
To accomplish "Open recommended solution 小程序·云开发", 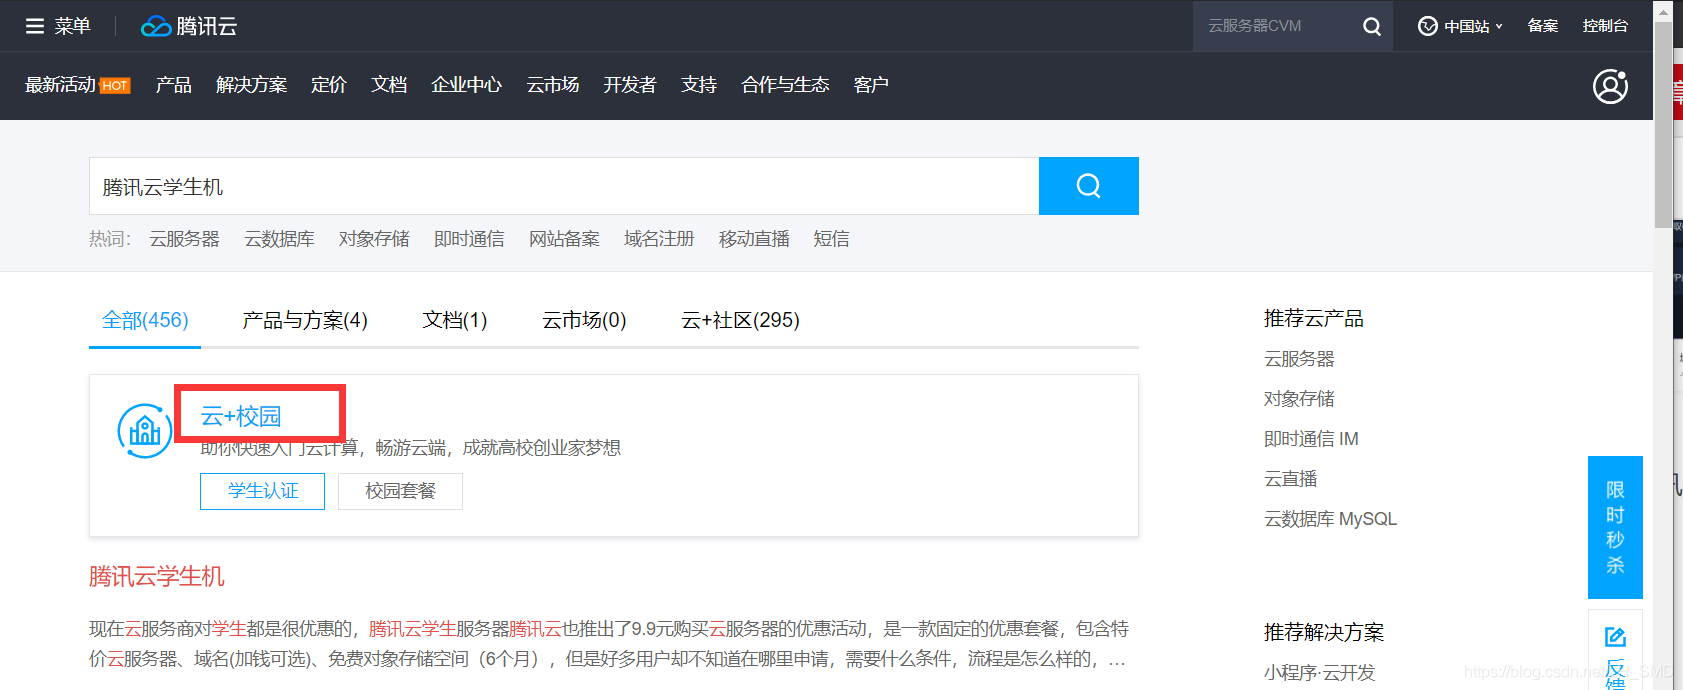I will point(1319,673).
